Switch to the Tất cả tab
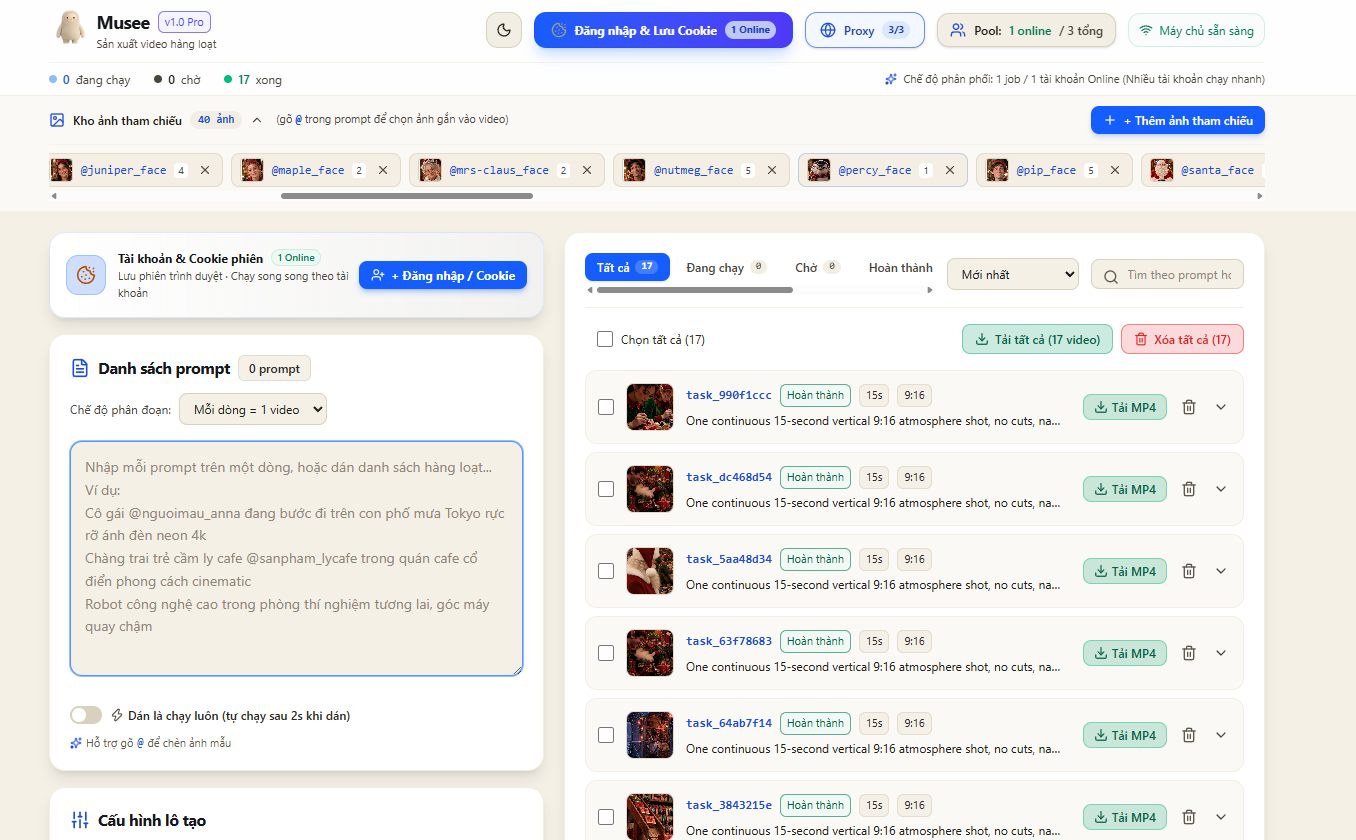Screen dimensions: 1356x840 627,267
